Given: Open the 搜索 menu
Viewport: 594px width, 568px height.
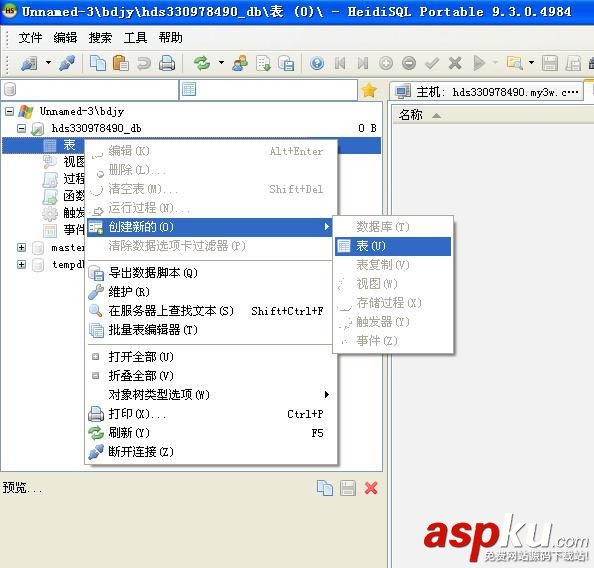Looking at the screenshot, I should tap(100, 38).
